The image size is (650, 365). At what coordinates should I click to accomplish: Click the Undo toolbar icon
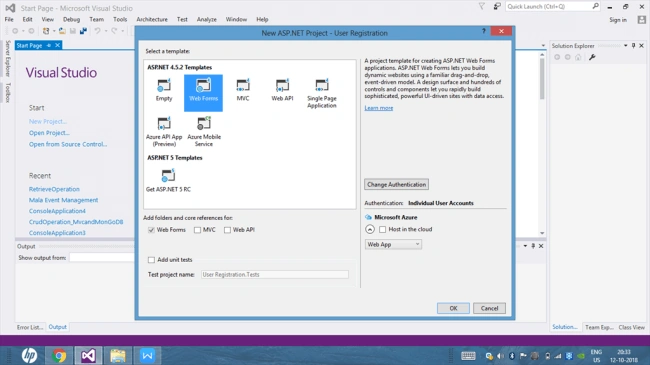pyautogui.click(x=97, y=31)
